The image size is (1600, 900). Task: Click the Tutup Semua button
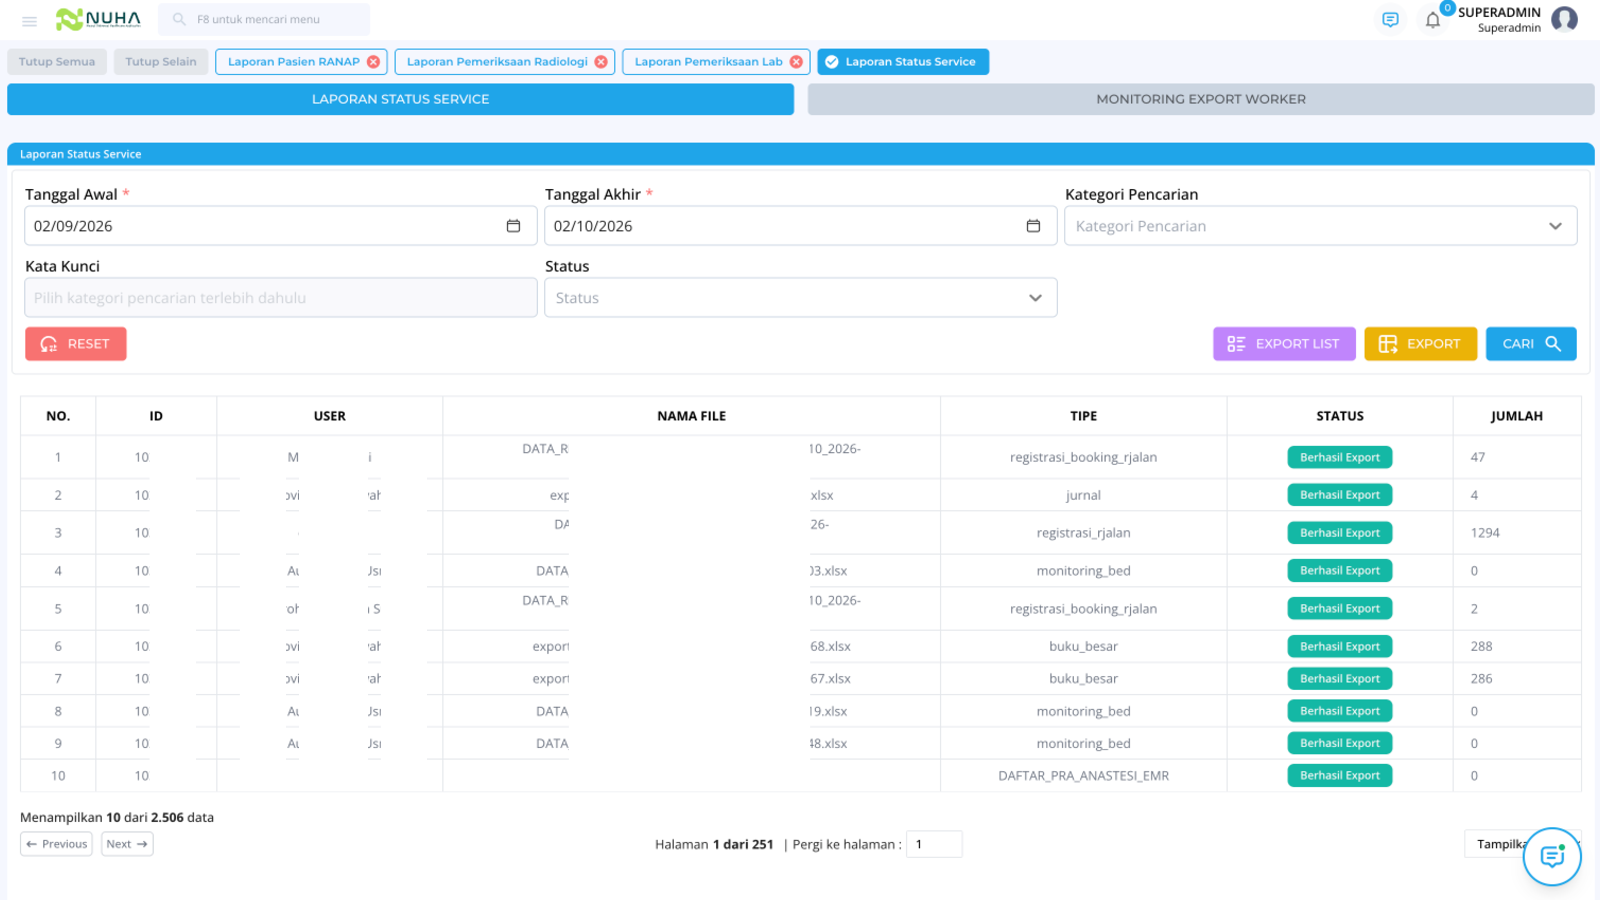57,62
